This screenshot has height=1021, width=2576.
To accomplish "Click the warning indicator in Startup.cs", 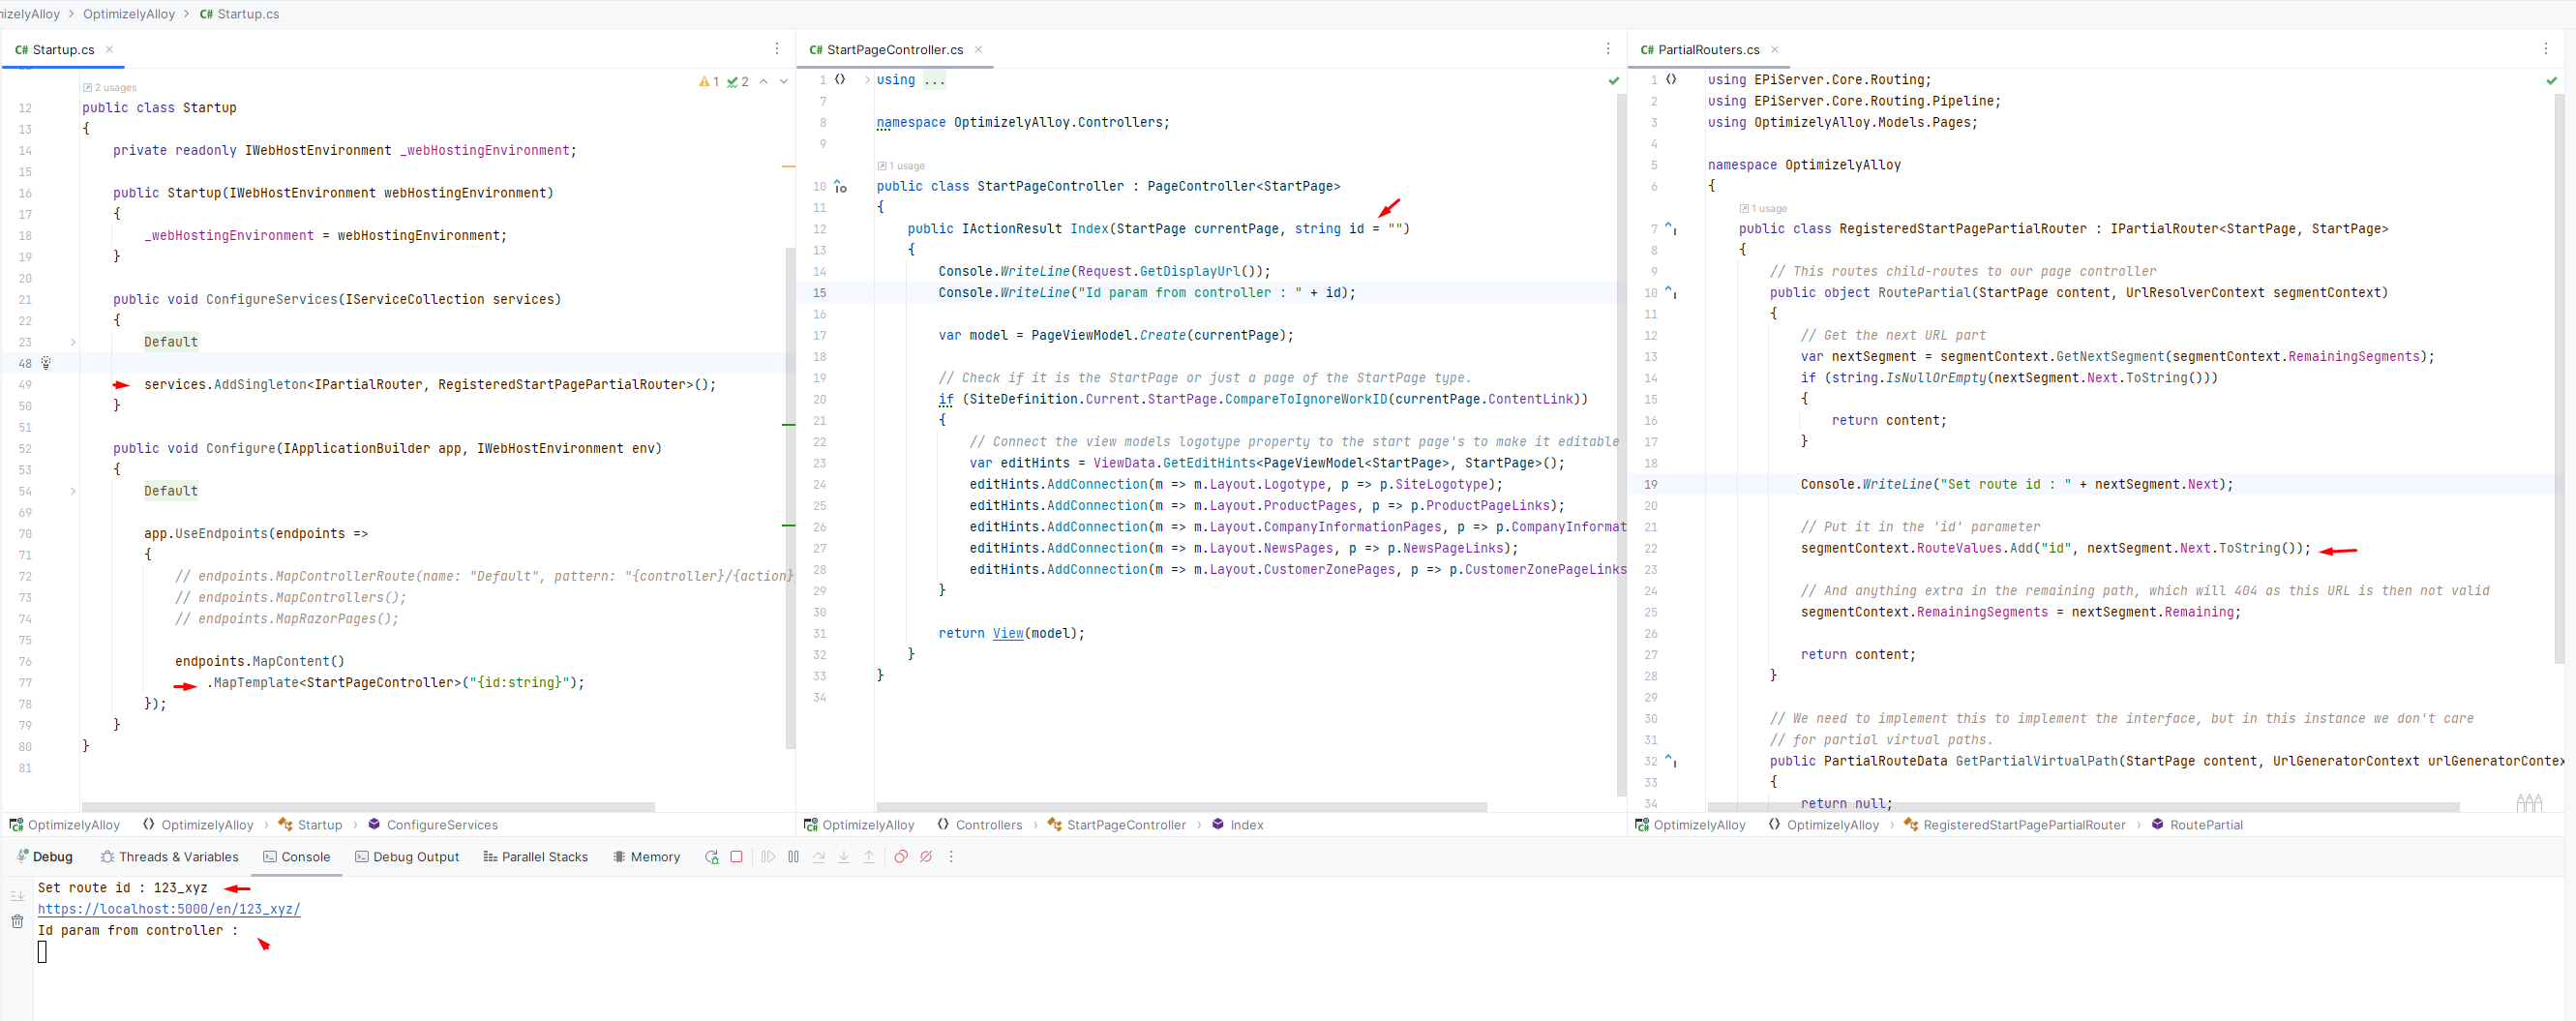I will click(709, 82).
